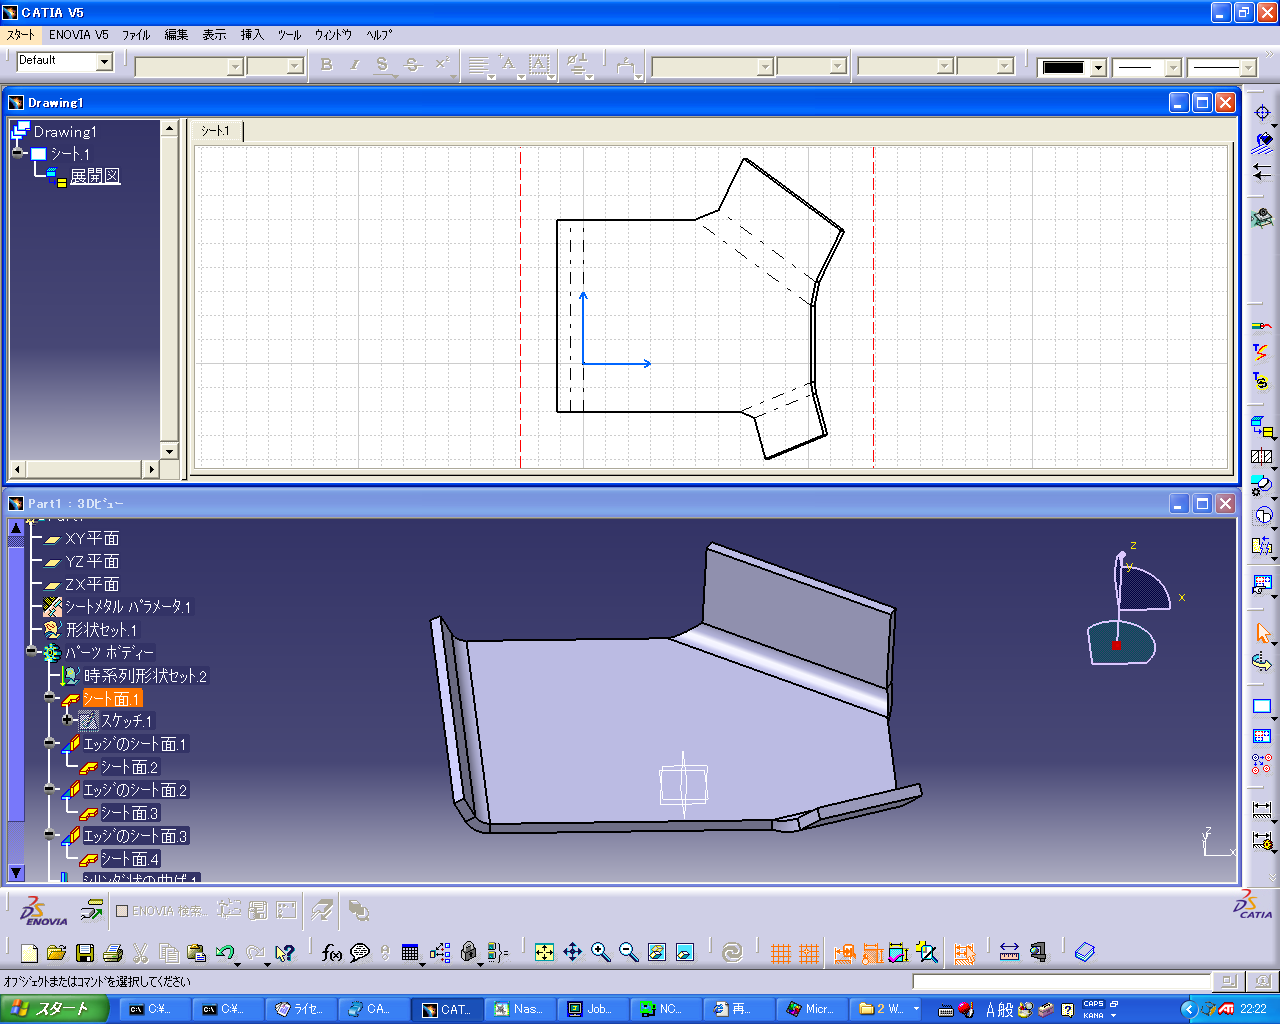Click the Bold text format icon
This screenshot has width=1280, height=1024.
click(x=327, y=65)
